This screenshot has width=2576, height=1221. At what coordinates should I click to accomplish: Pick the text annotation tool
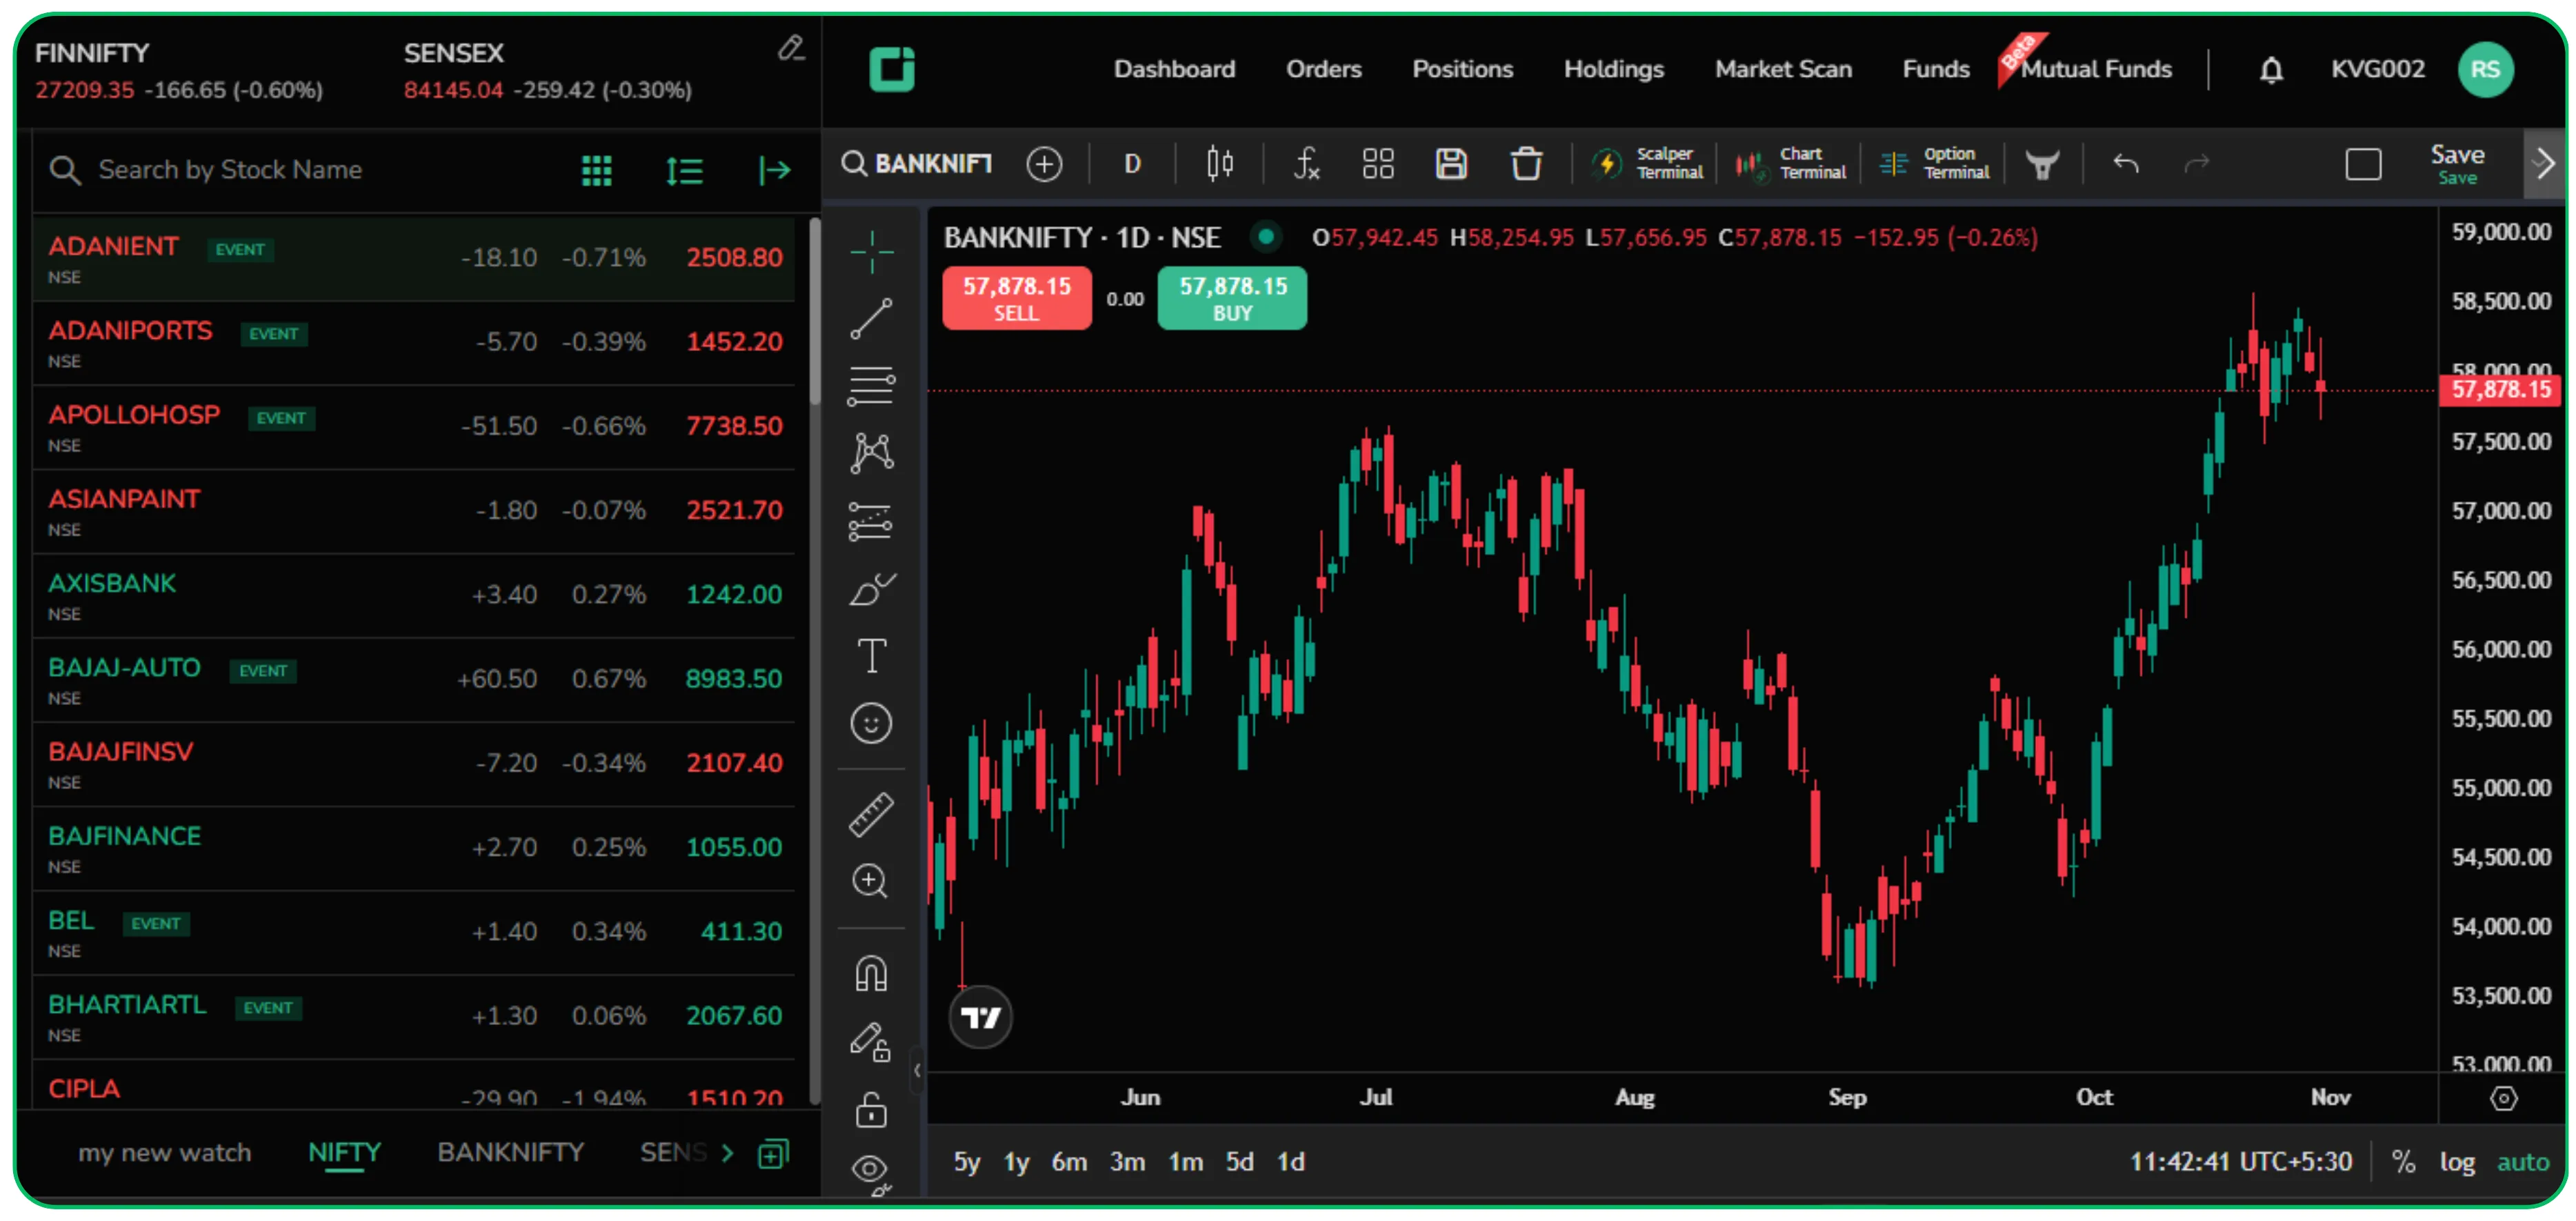[x=871, y=655]
